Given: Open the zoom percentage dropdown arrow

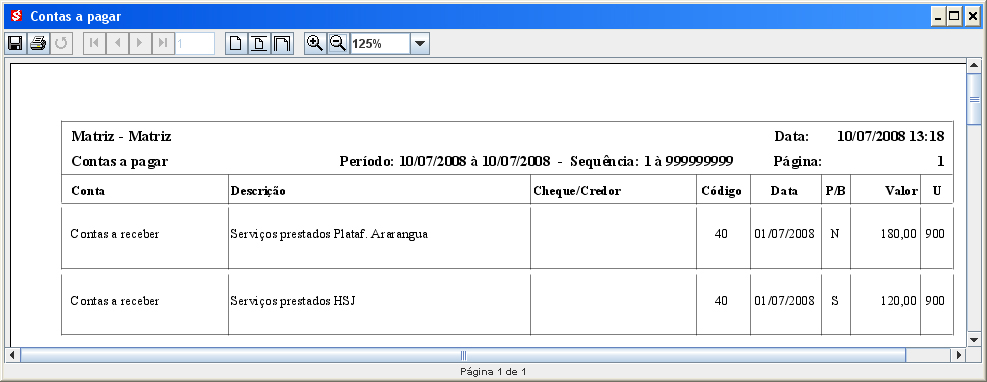Looking at the screenshot, I should coord(420,44).
